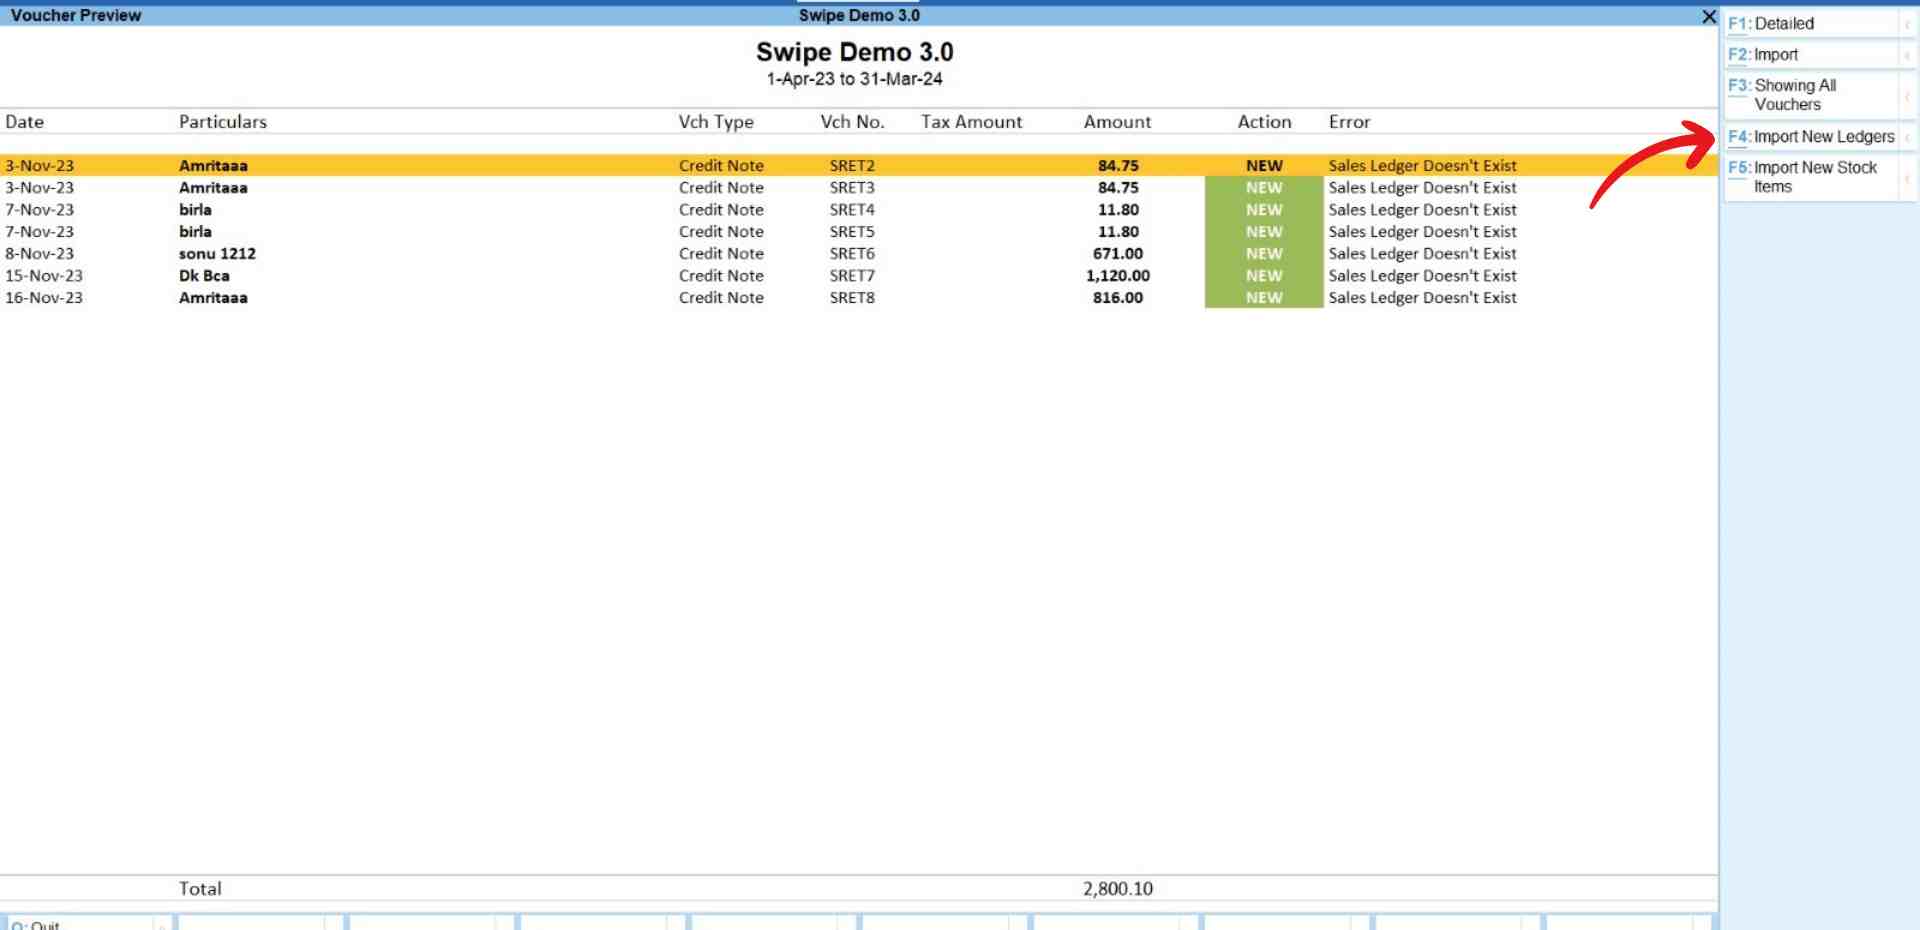This screenshot has height=930, width=1920.
Task: Expand arrow beside F2: Import
Action: 1907,55
